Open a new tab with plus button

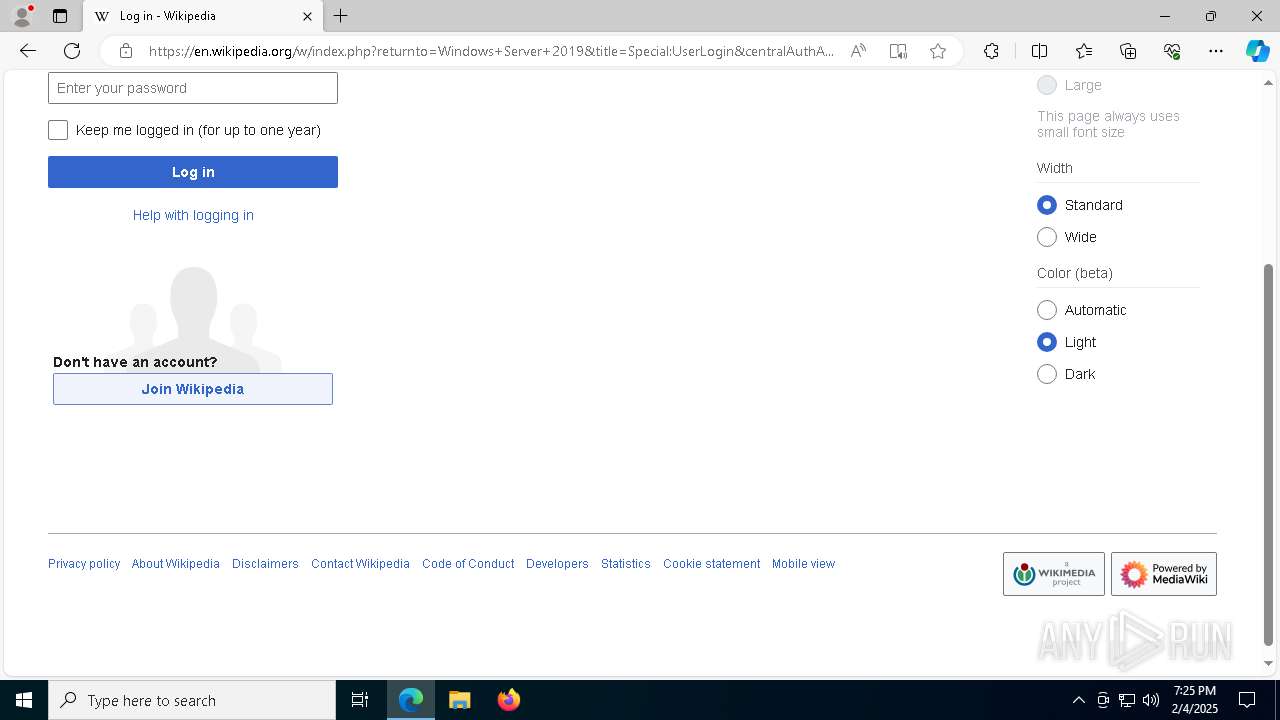(x=341, y=16)
